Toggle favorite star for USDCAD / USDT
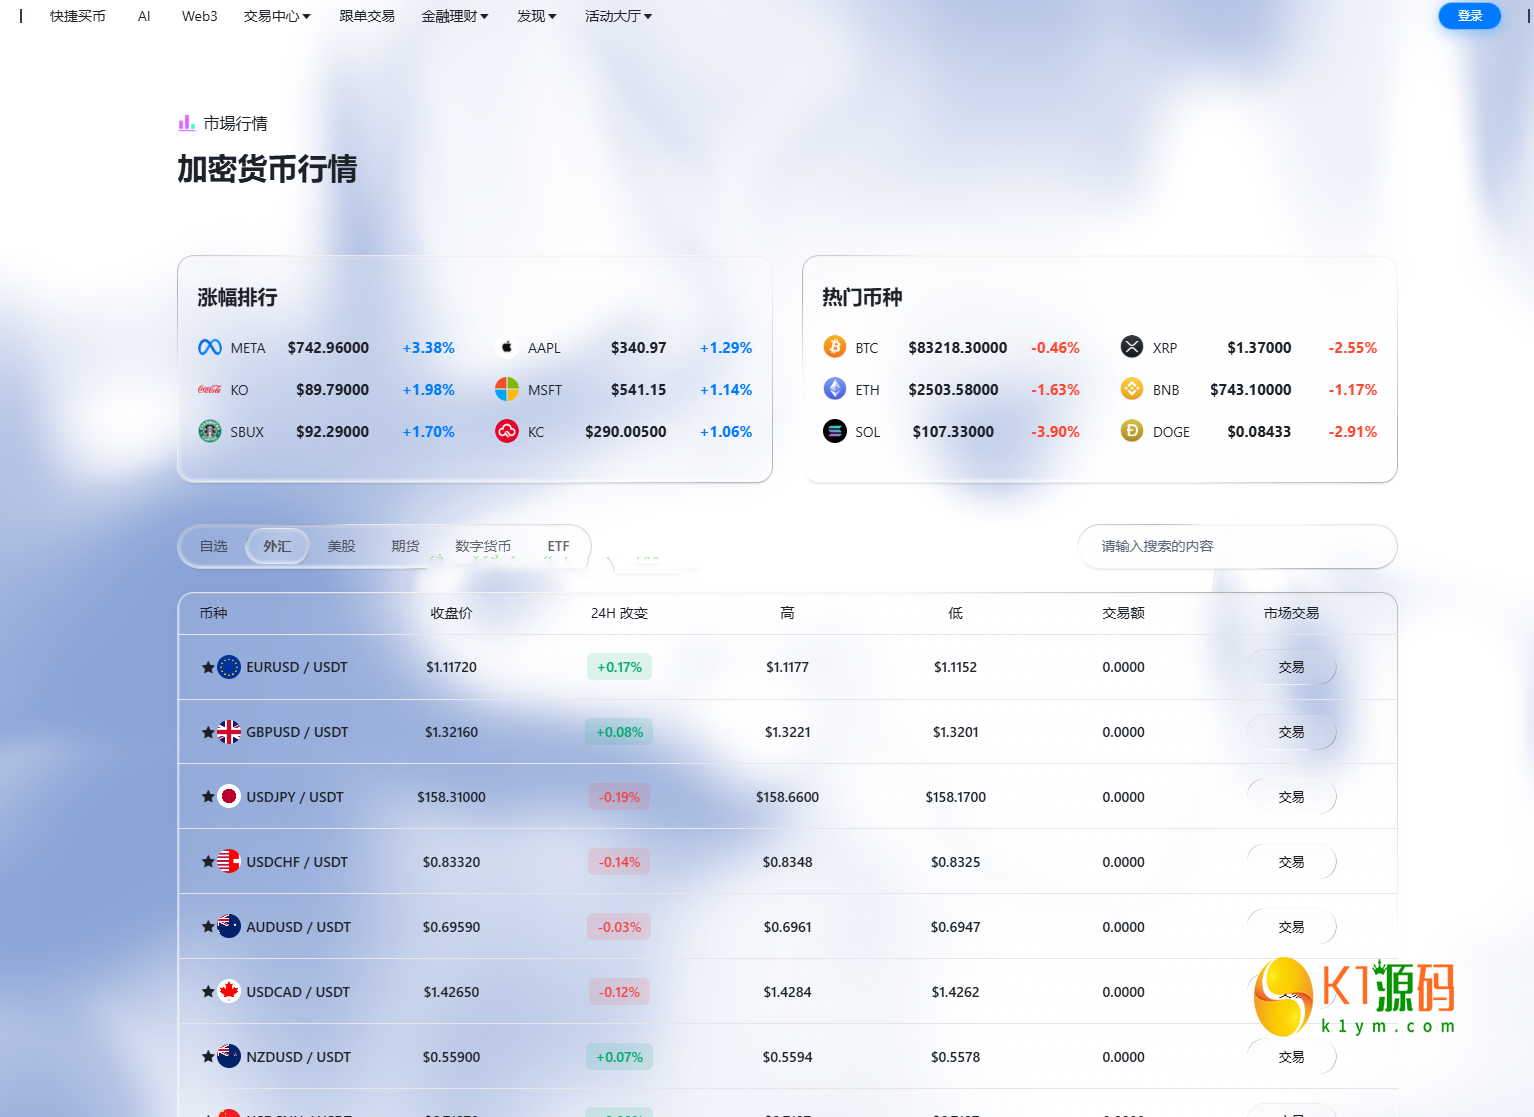The height and width of the screenshot is (1117, 1534). (208, 992)
